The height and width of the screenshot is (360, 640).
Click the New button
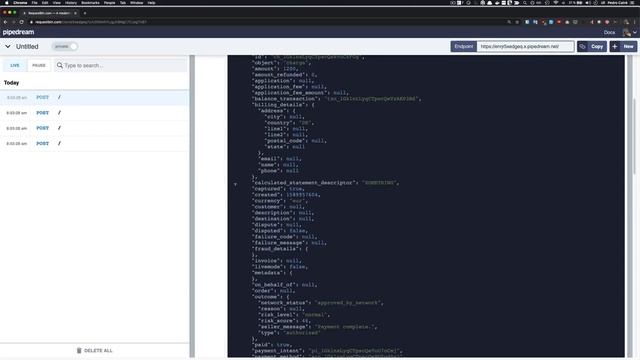pyautogui.click(x=623, y=47)
